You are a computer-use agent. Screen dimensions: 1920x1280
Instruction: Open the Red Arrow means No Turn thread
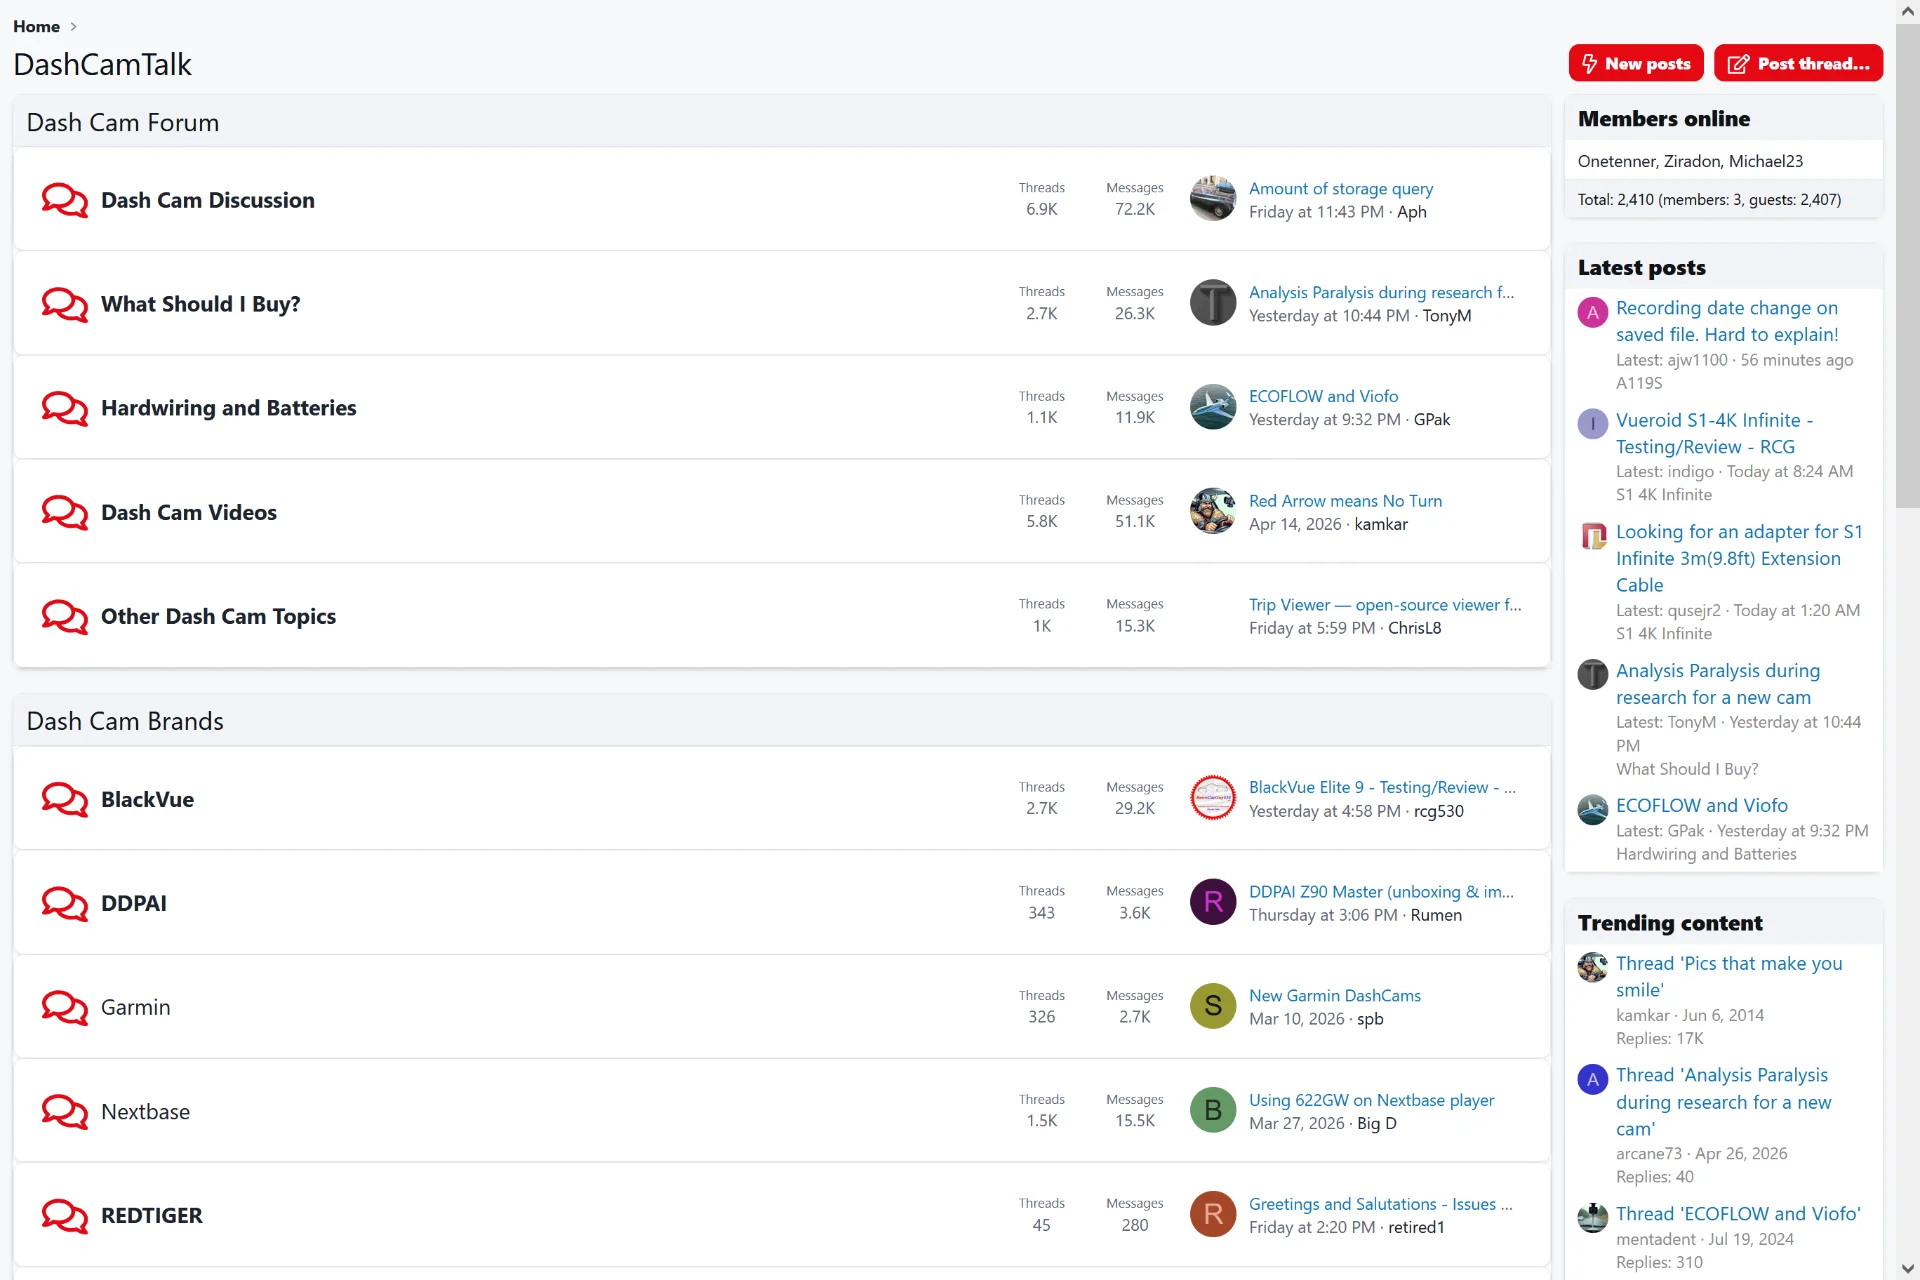[x=1345, y=500]
